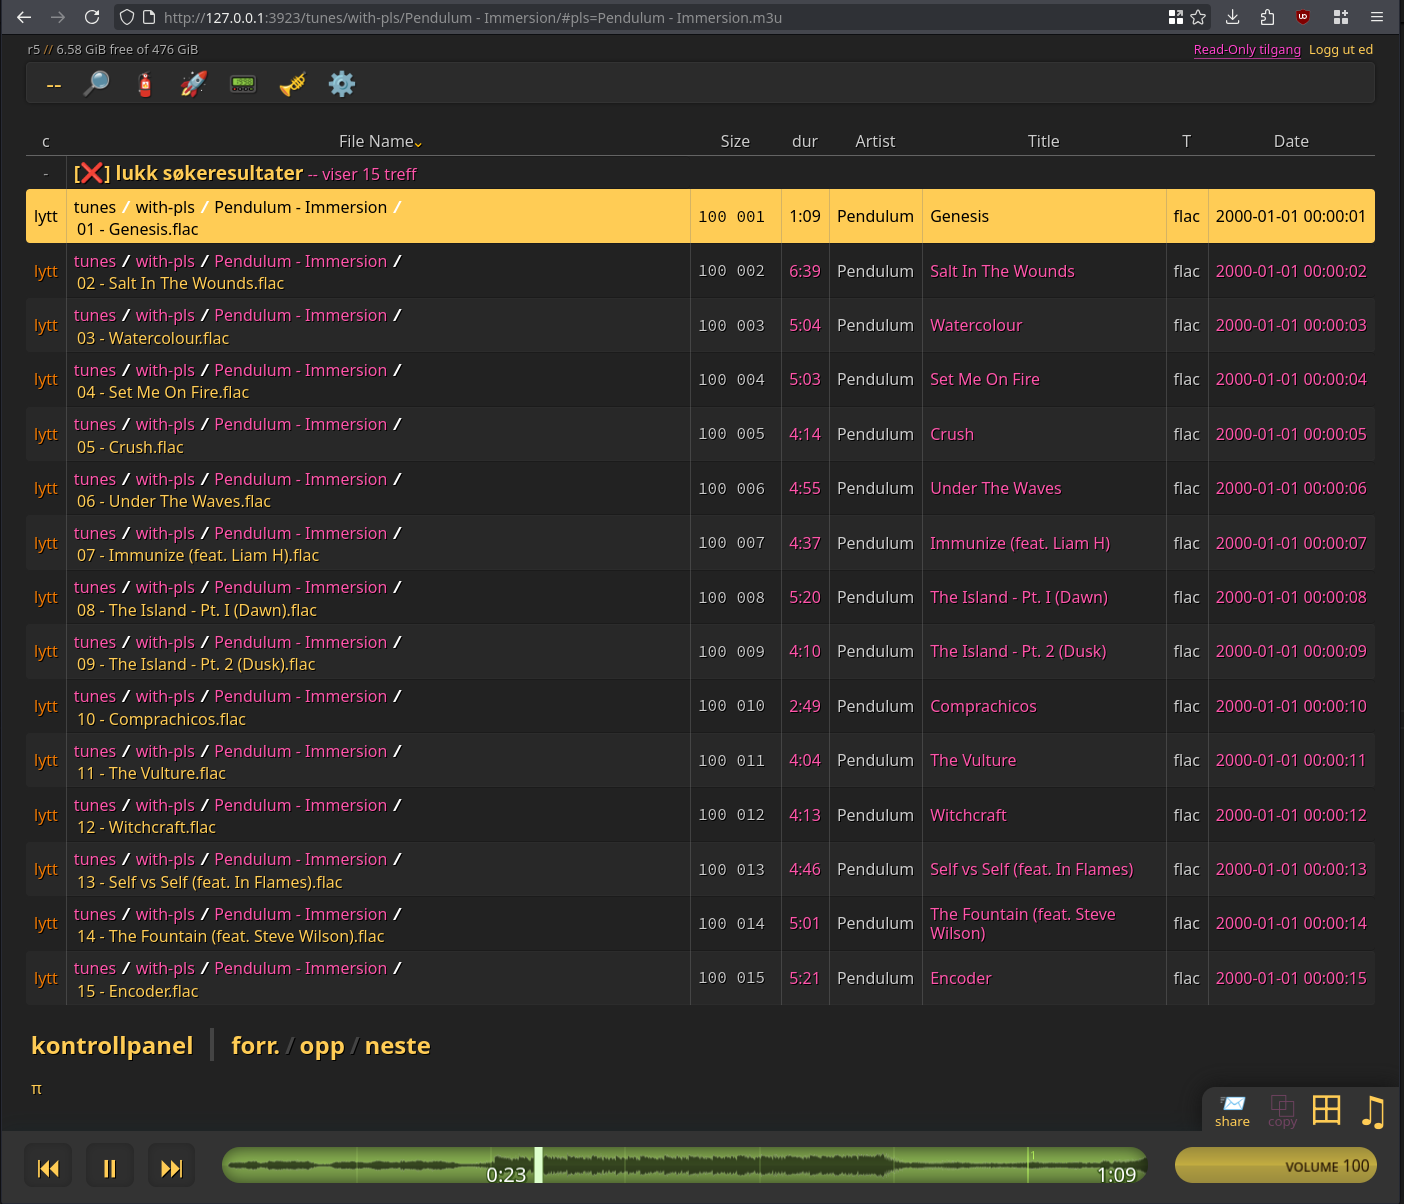Click The Fountain (feat. Steve Wilson) title

1023,923
